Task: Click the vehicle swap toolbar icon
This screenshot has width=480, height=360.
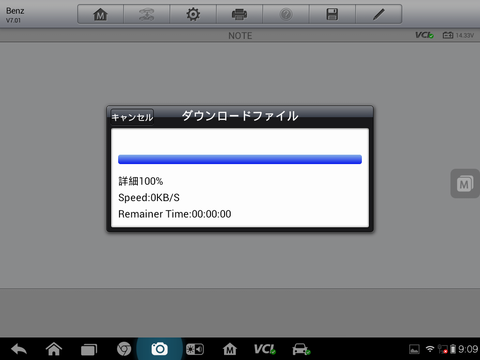Action: [x=147, y=14]
